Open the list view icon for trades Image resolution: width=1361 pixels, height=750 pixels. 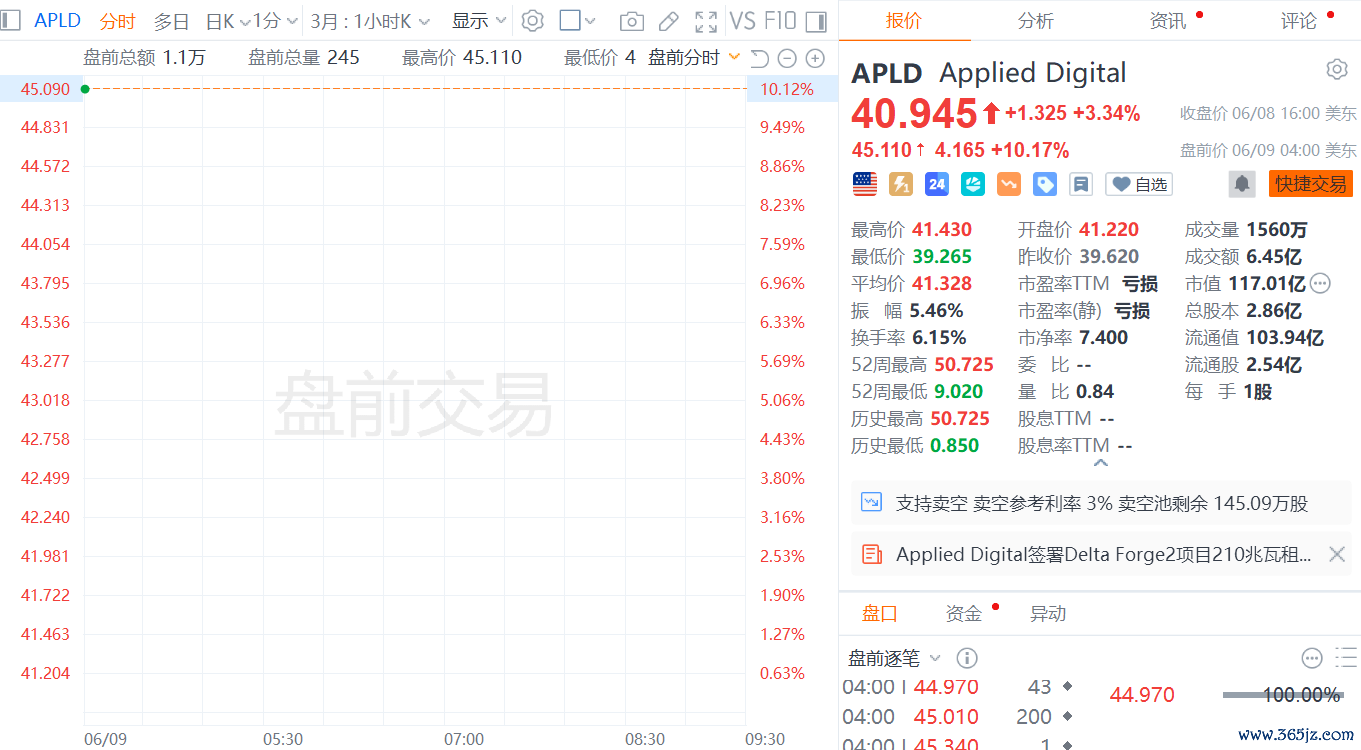tap(1346, 658)
